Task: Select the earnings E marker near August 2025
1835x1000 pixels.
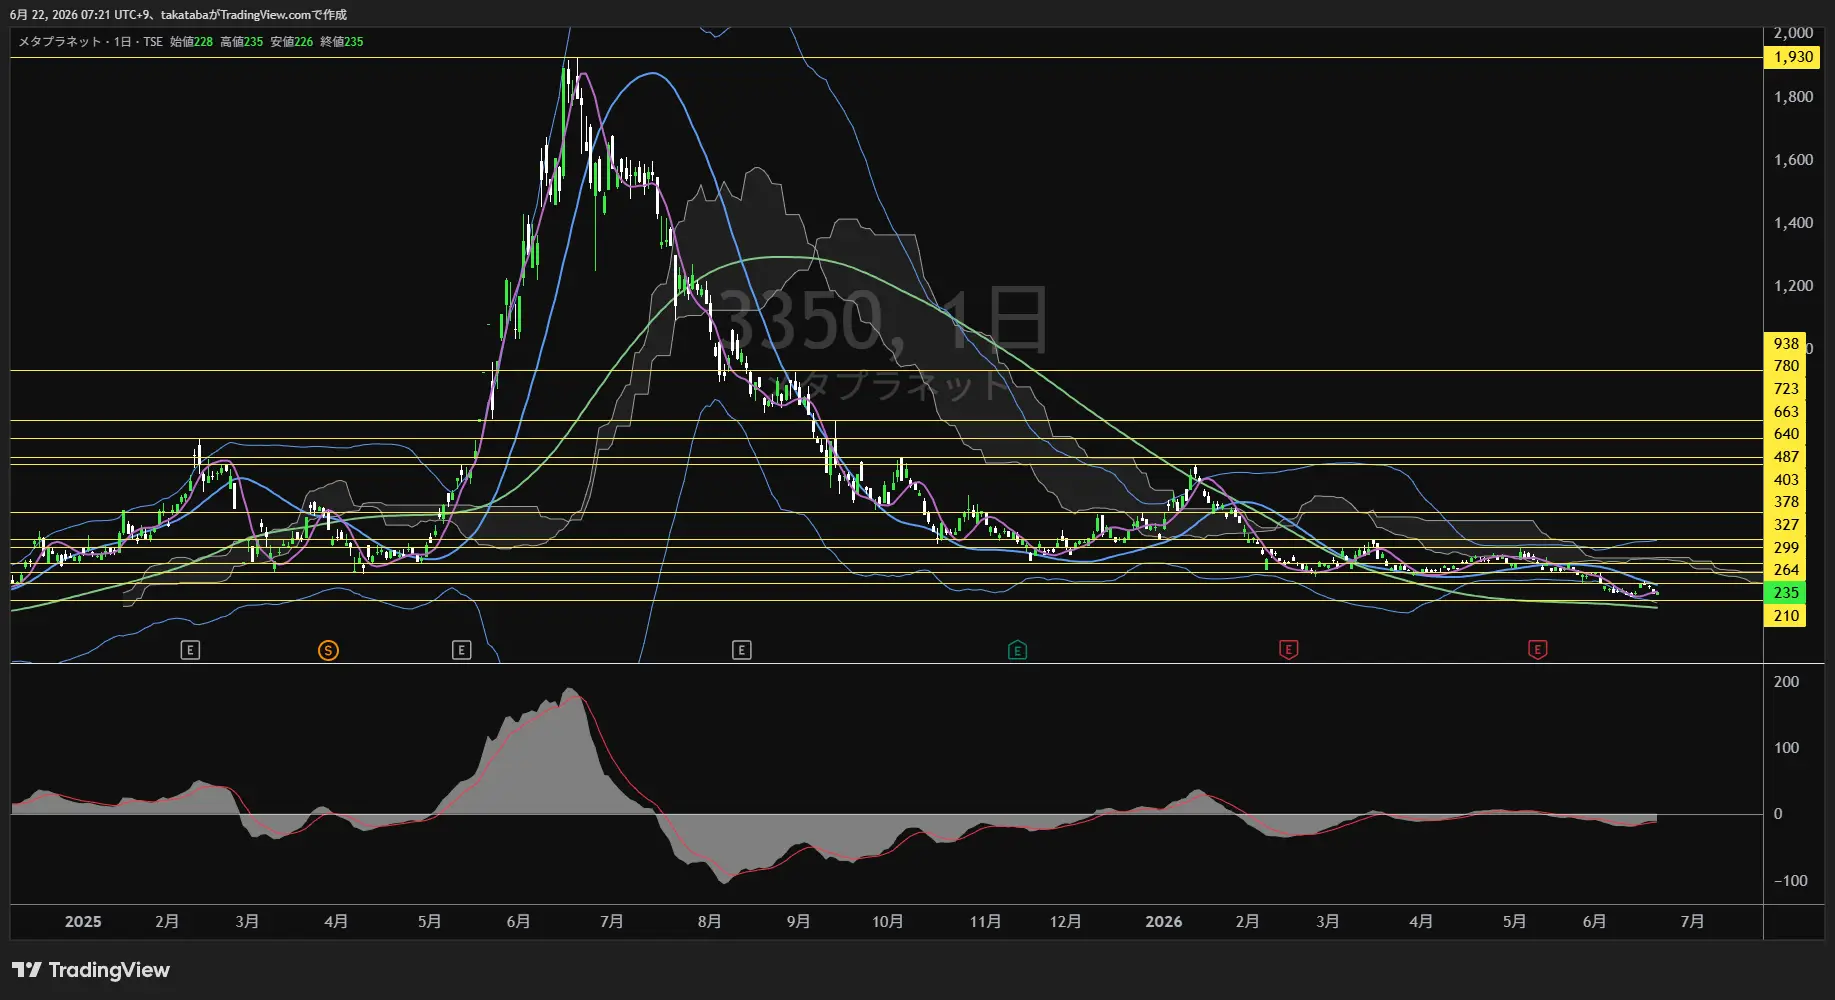Action: (x=741, y=650)
